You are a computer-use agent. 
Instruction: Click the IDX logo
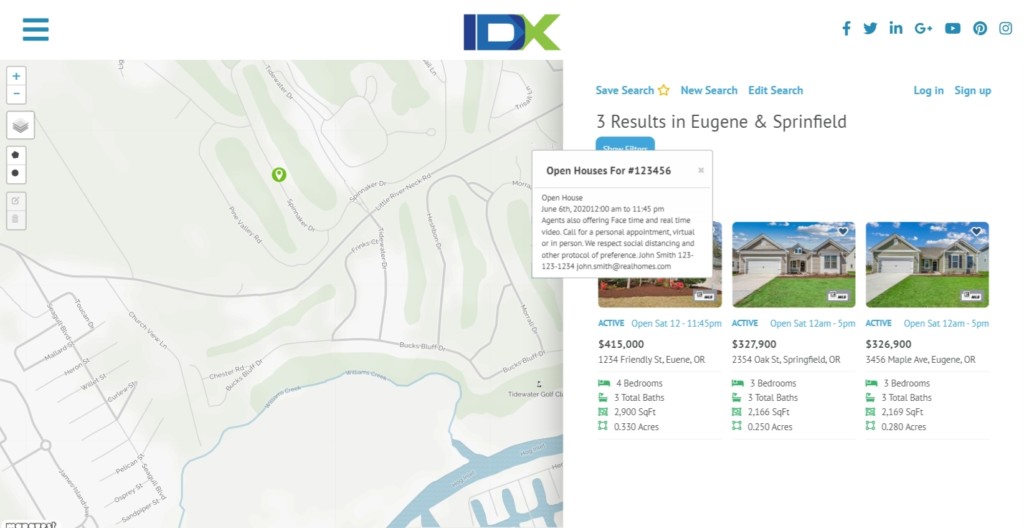511,32
